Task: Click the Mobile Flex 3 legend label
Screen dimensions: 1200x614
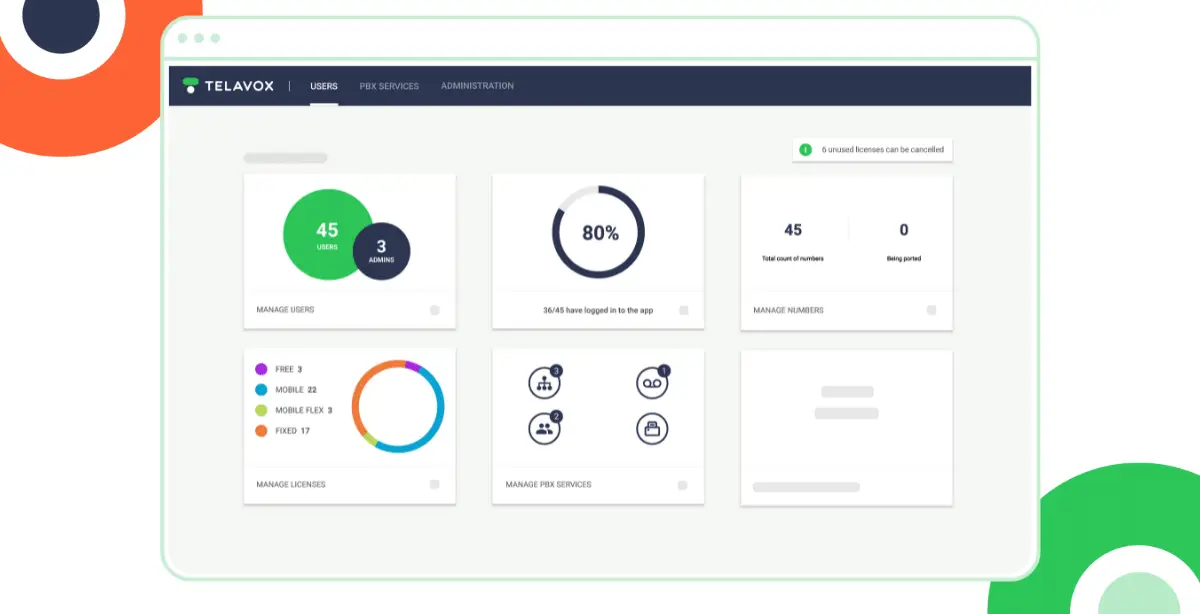Action: tap(304, 410)
